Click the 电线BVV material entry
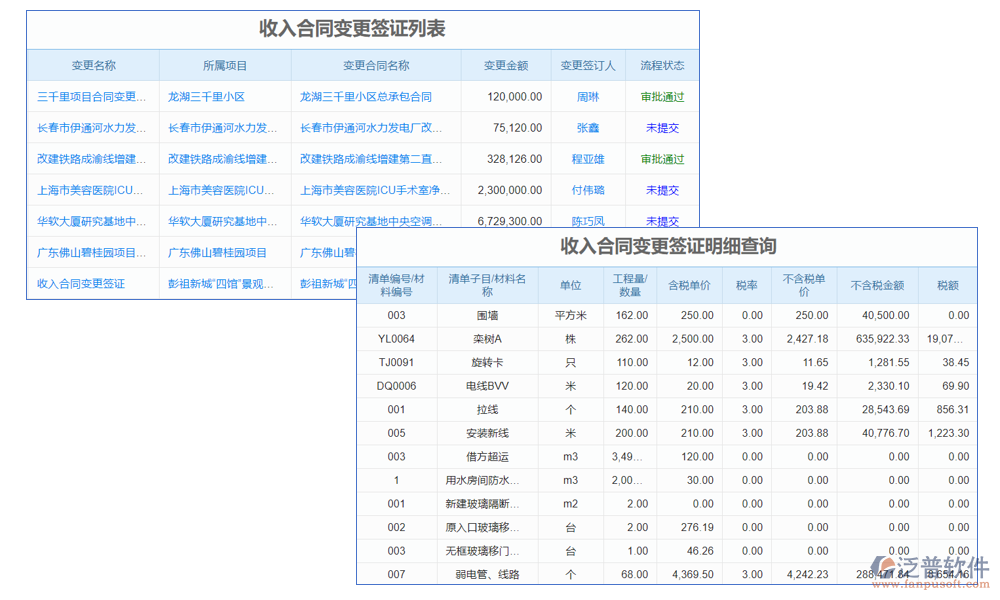This screenshot has width=1000, height=600. click(x=487, y=386)
